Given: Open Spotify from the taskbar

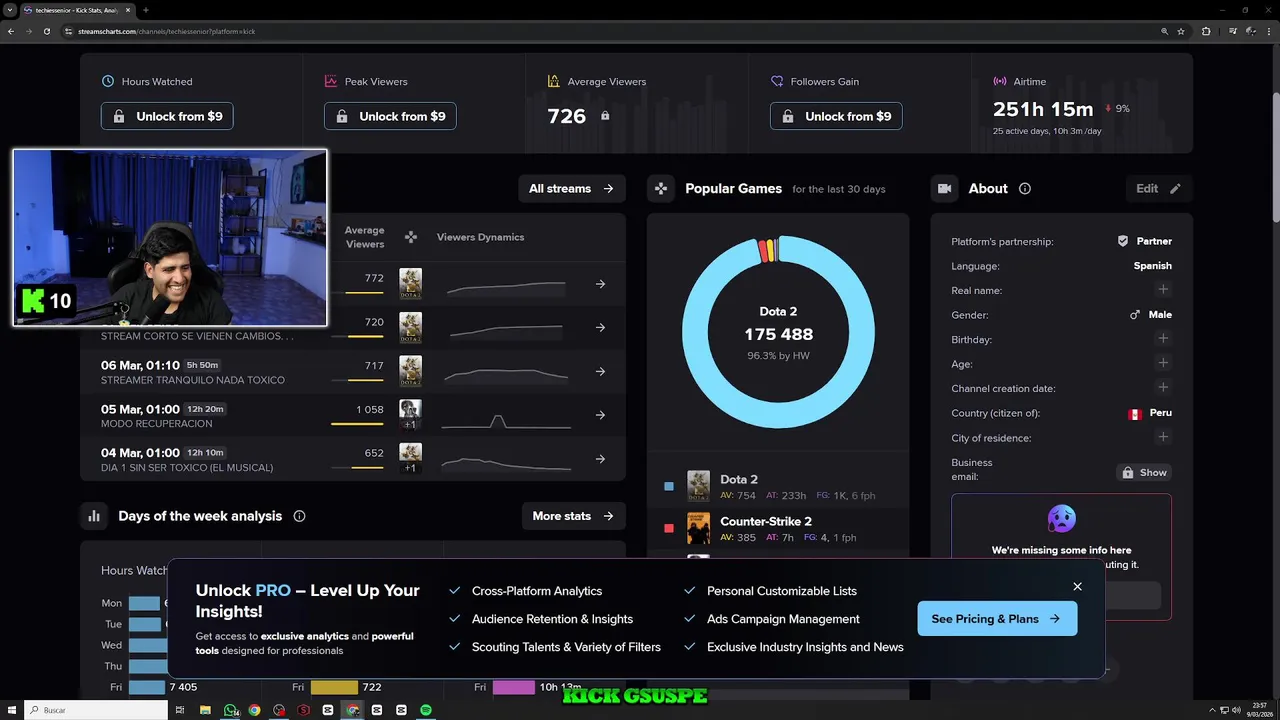Looking at the screenshot, I should [425, 710].
